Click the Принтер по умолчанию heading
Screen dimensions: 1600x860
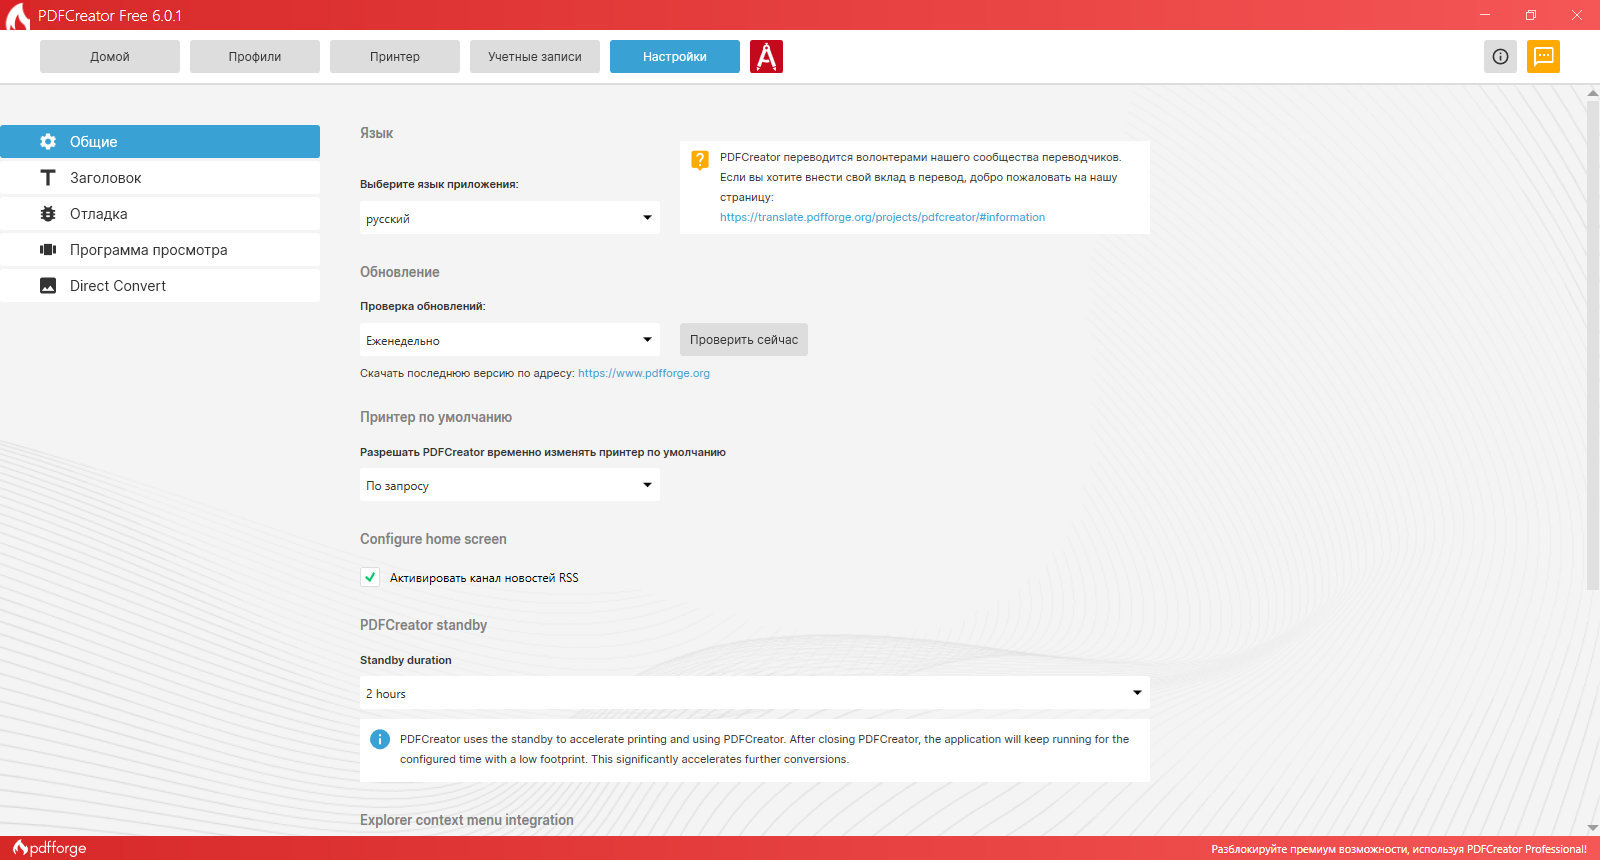436,417
